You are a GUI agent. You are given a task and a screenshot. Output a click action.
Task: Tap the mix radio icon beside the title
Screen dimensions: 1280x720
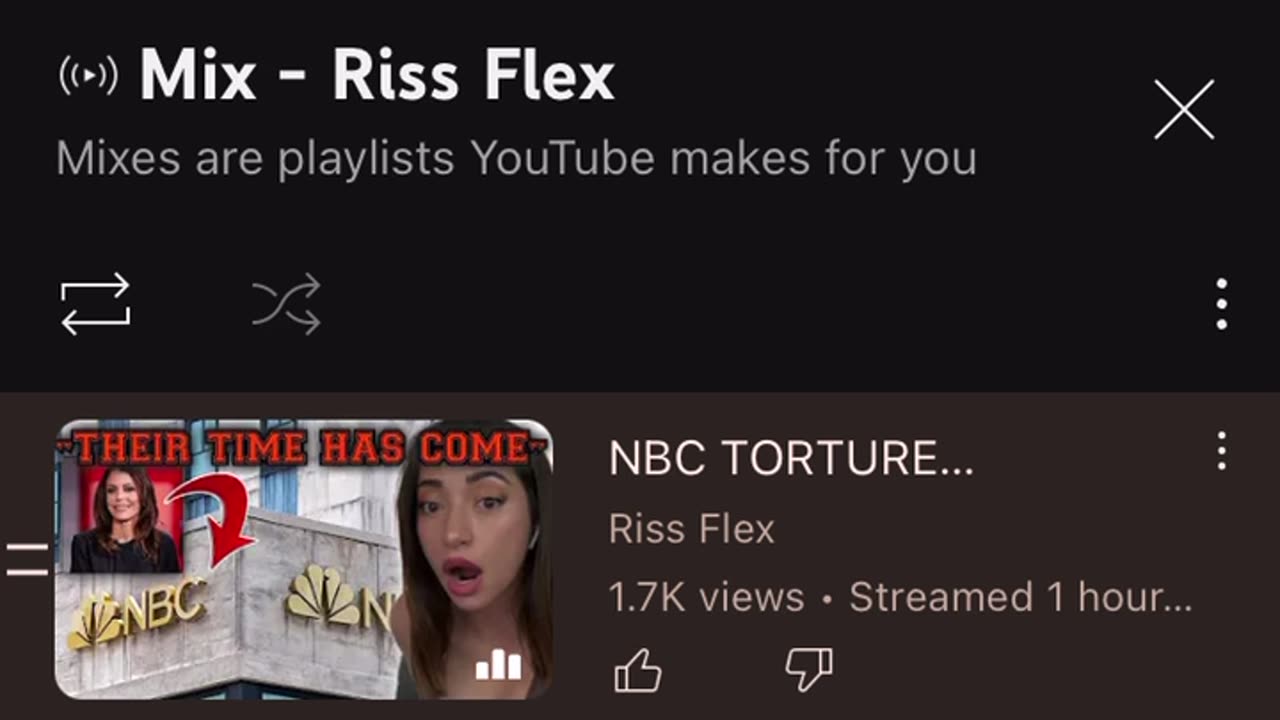click(x=88, y=76)
